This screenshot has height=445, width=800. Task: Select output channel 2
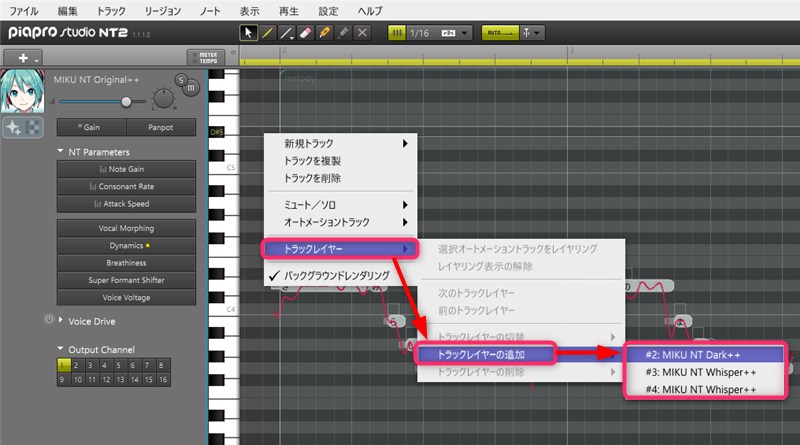[x=76, y=365]
